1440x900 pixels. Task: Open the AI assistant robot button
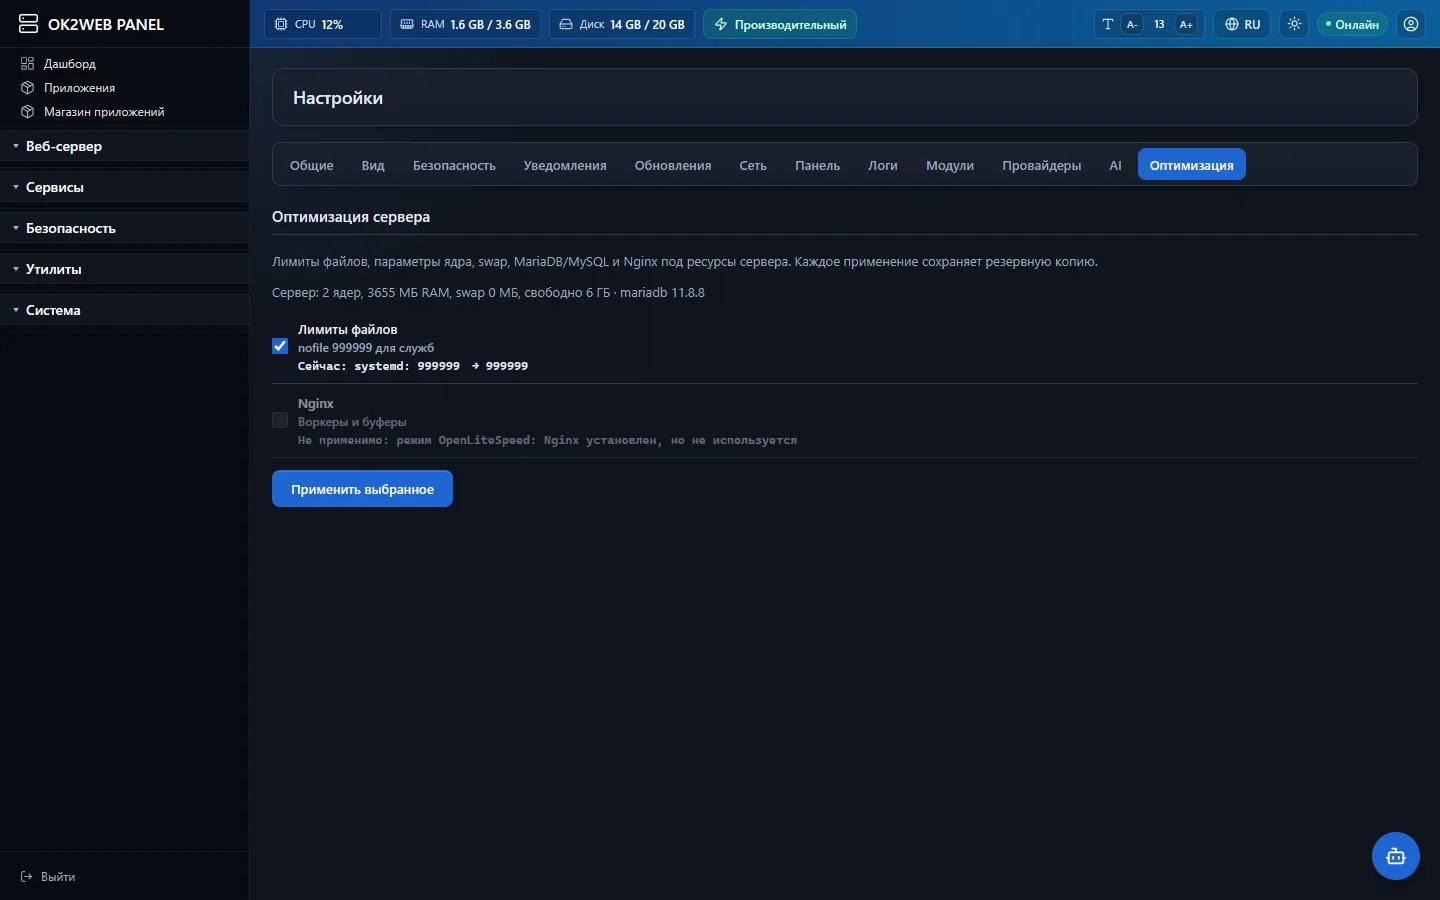point(1396,856)
